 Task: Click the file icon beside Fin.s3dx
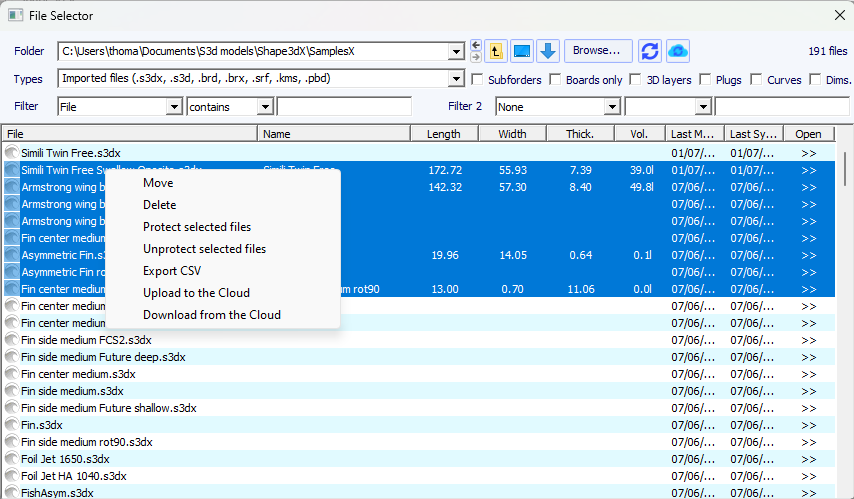pos(12,425)
